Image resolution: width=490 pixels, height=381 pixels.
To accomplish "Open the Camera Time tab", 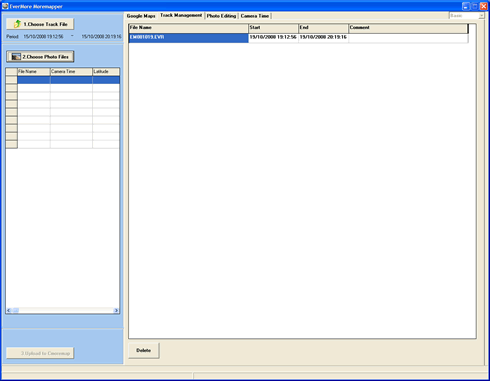I will (255, 16).
